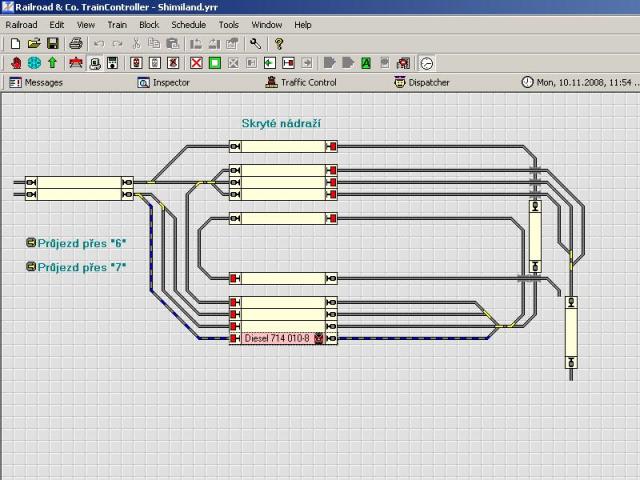Open the Train menu
This screenshot has width=640, height=480.
117,25
